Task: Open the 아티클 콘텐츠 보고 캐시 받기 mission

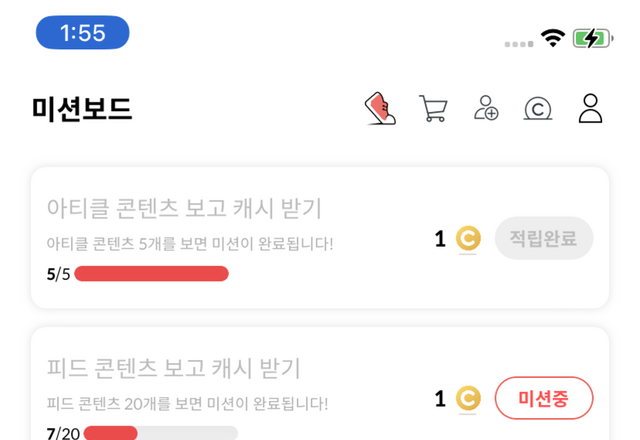Action: tap(184, 208)
